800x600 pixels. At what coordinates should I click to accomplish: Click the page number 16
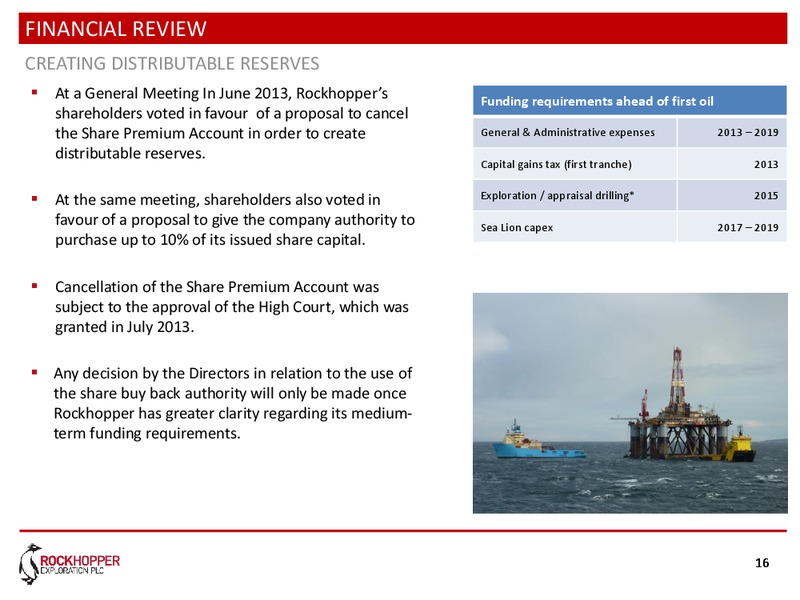coord(762,563)
